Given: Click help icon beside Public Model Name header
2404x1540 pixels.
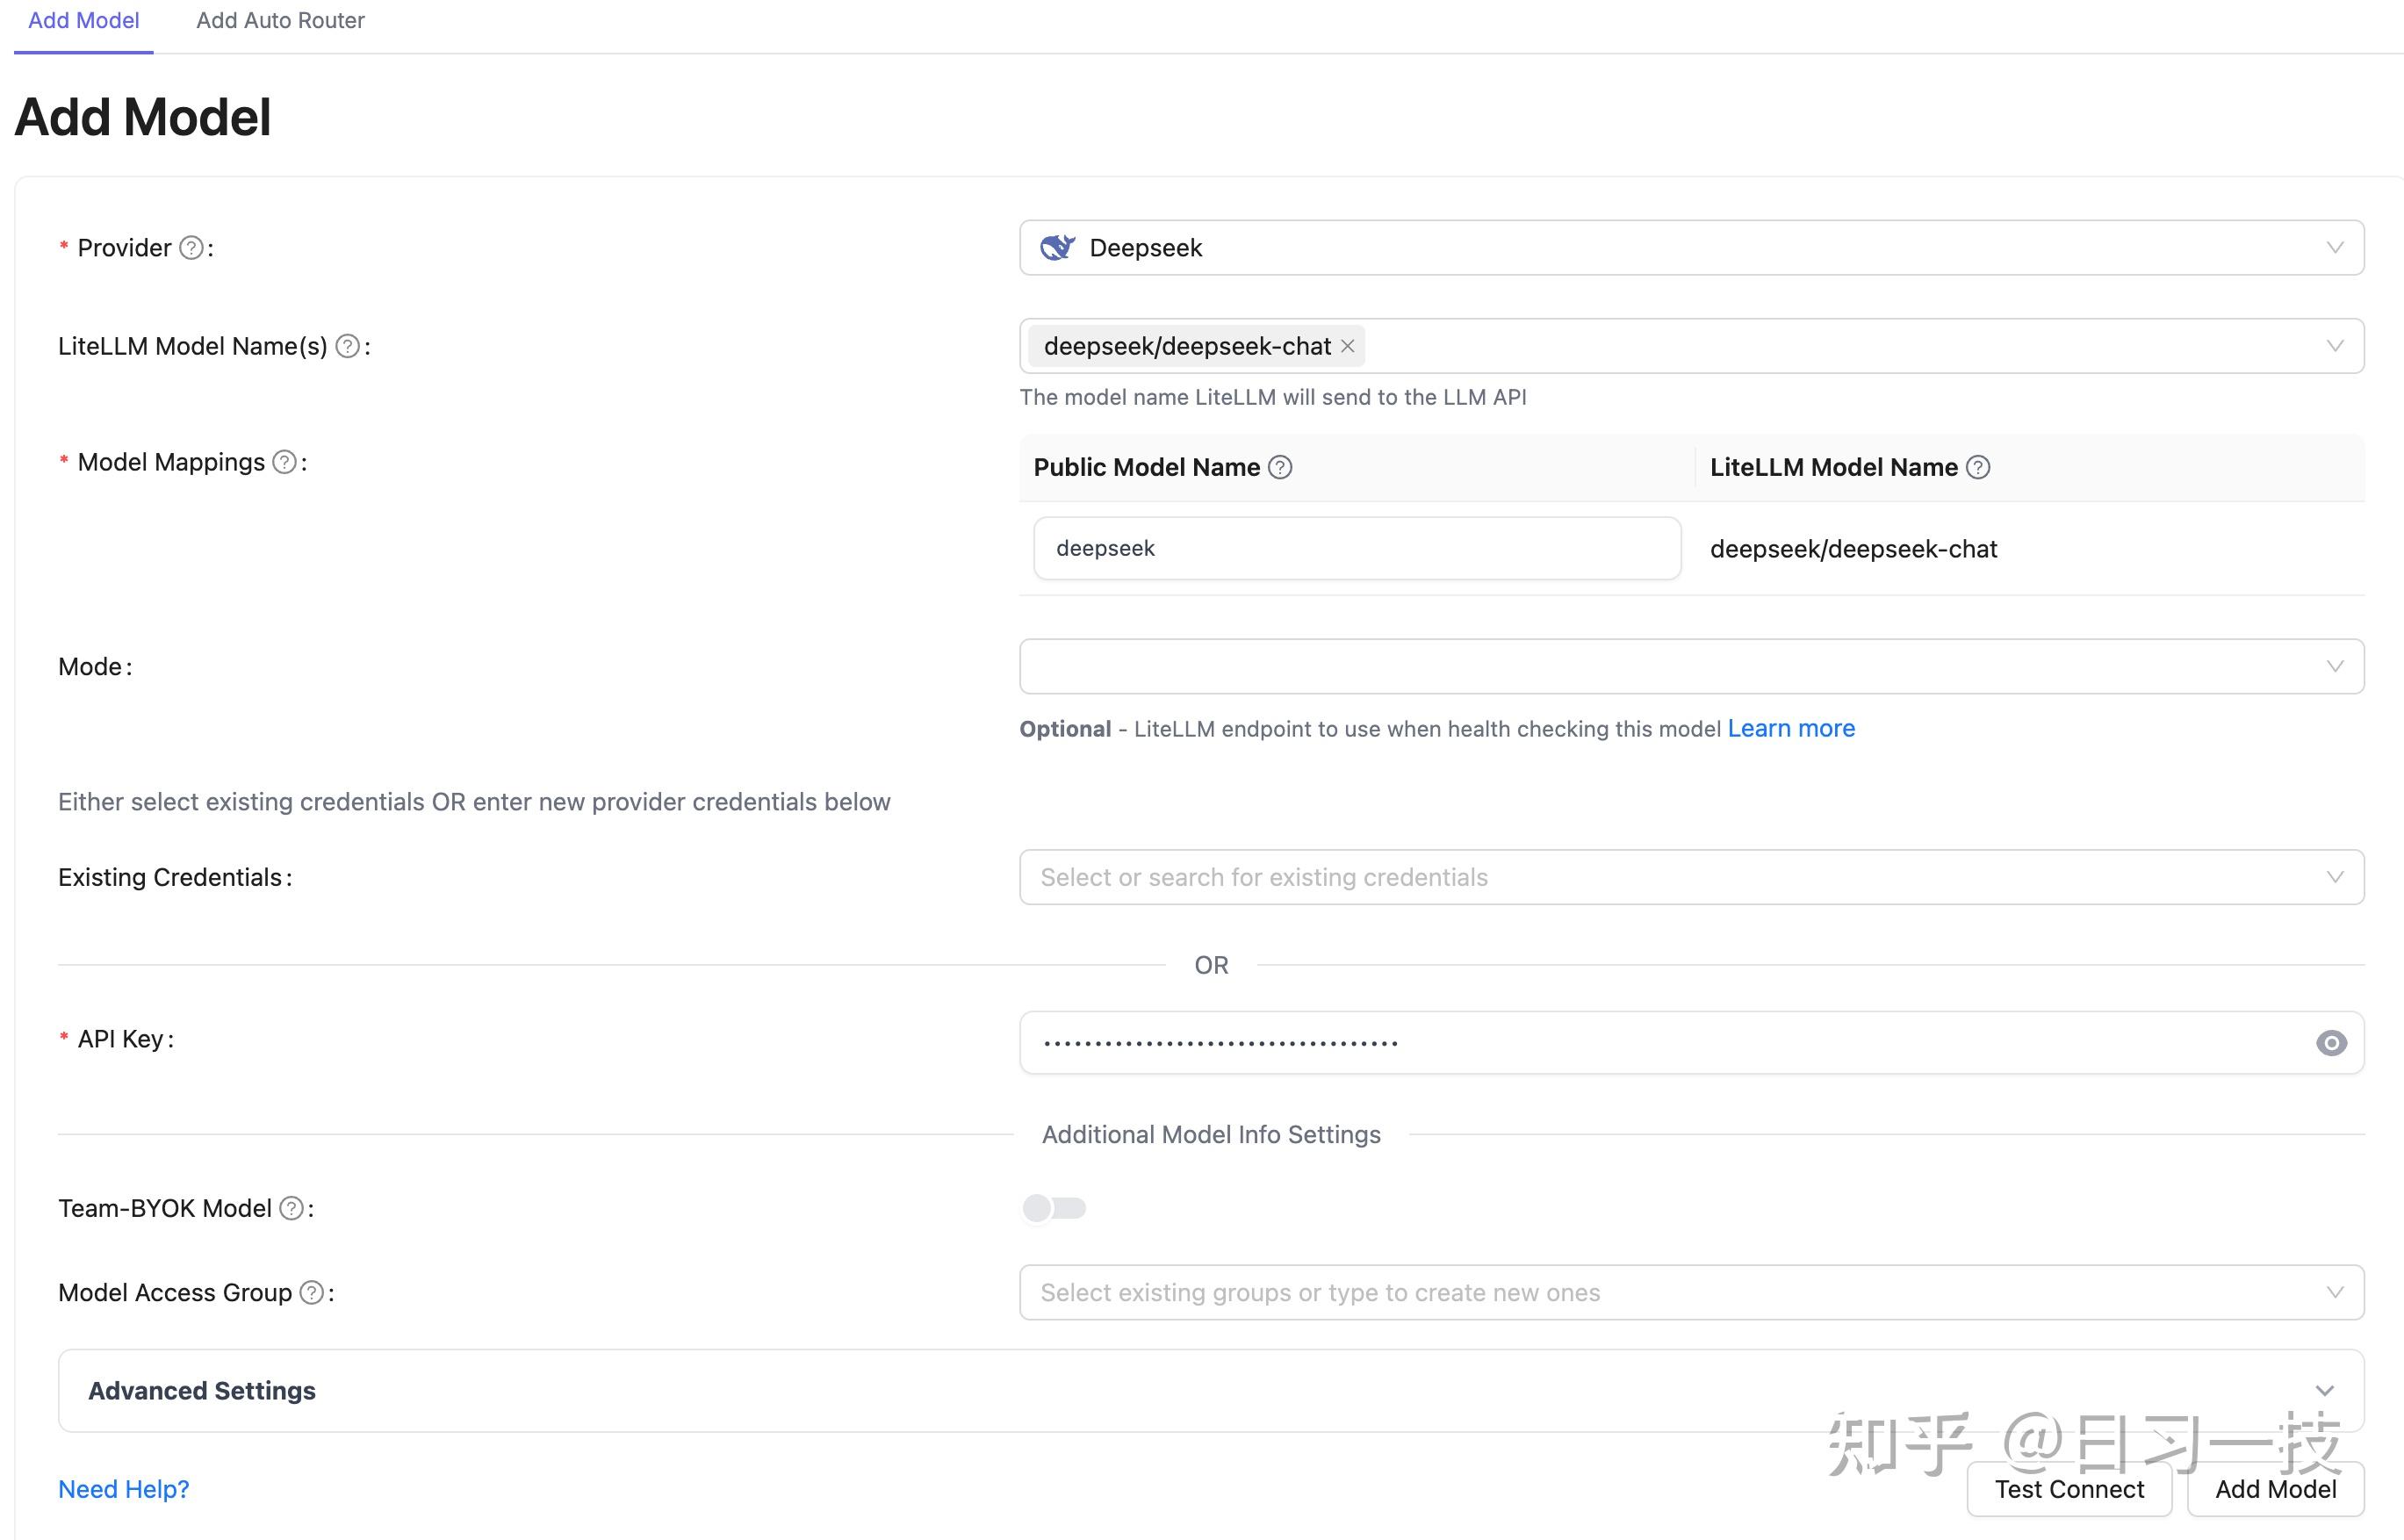Looking at the screenshot, I should (1280, 467).
